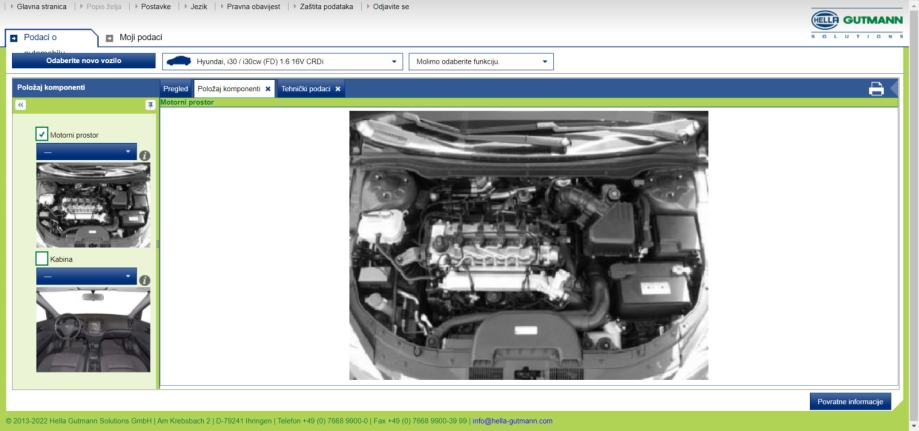Open the info@hella-gutmann.com email link
The width and height of the screenshot is (919, 431).
tap(512, 421)
